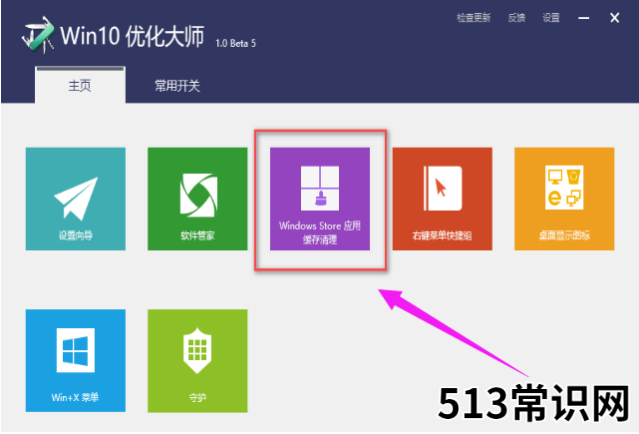Open 设置 from the title bar
The width and height of the screenshot is (639, 434).
(551, 18)
